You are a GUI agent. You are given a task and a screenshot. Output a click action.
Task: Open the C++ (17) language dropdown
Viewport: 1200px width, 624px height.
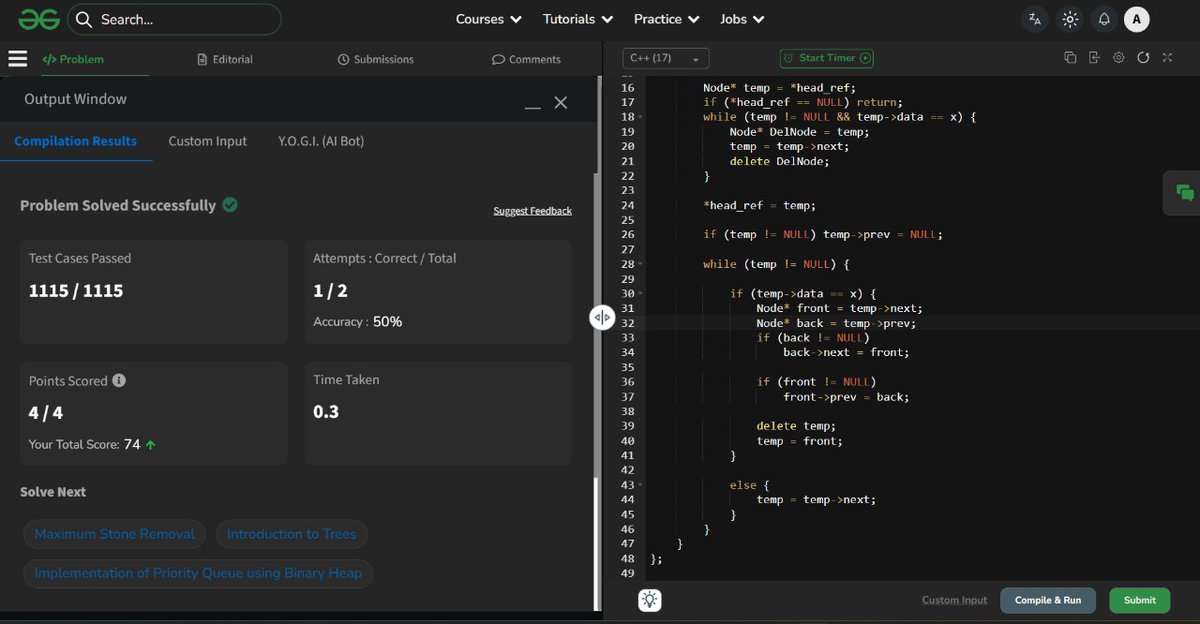(666, 59)
